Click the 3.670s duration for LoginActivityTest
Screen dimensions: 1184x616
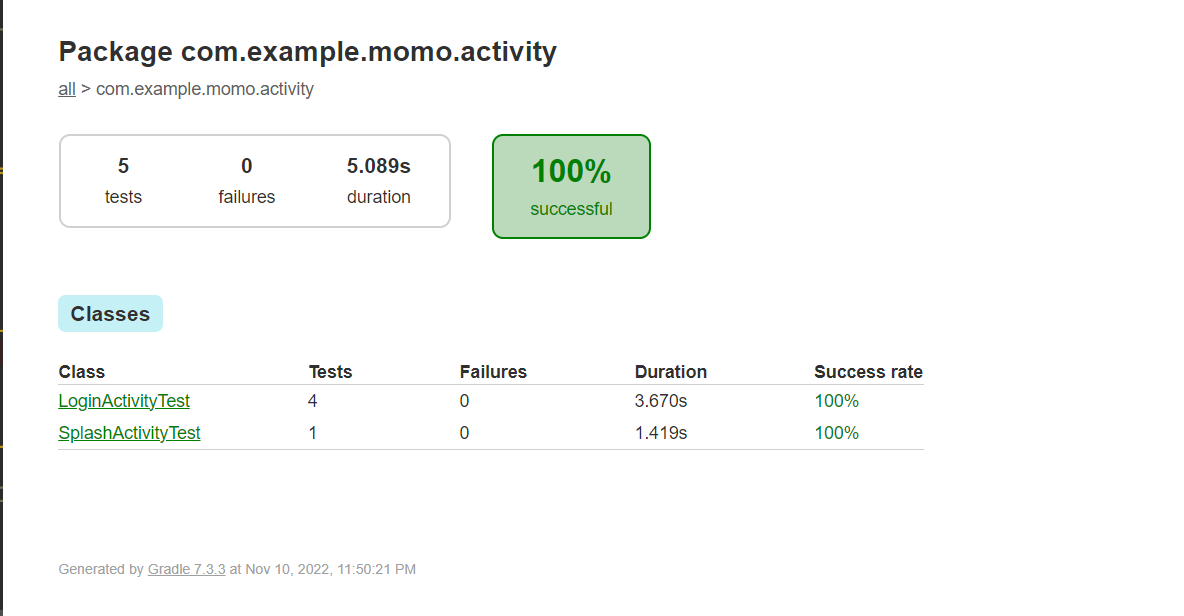(659, 401)
